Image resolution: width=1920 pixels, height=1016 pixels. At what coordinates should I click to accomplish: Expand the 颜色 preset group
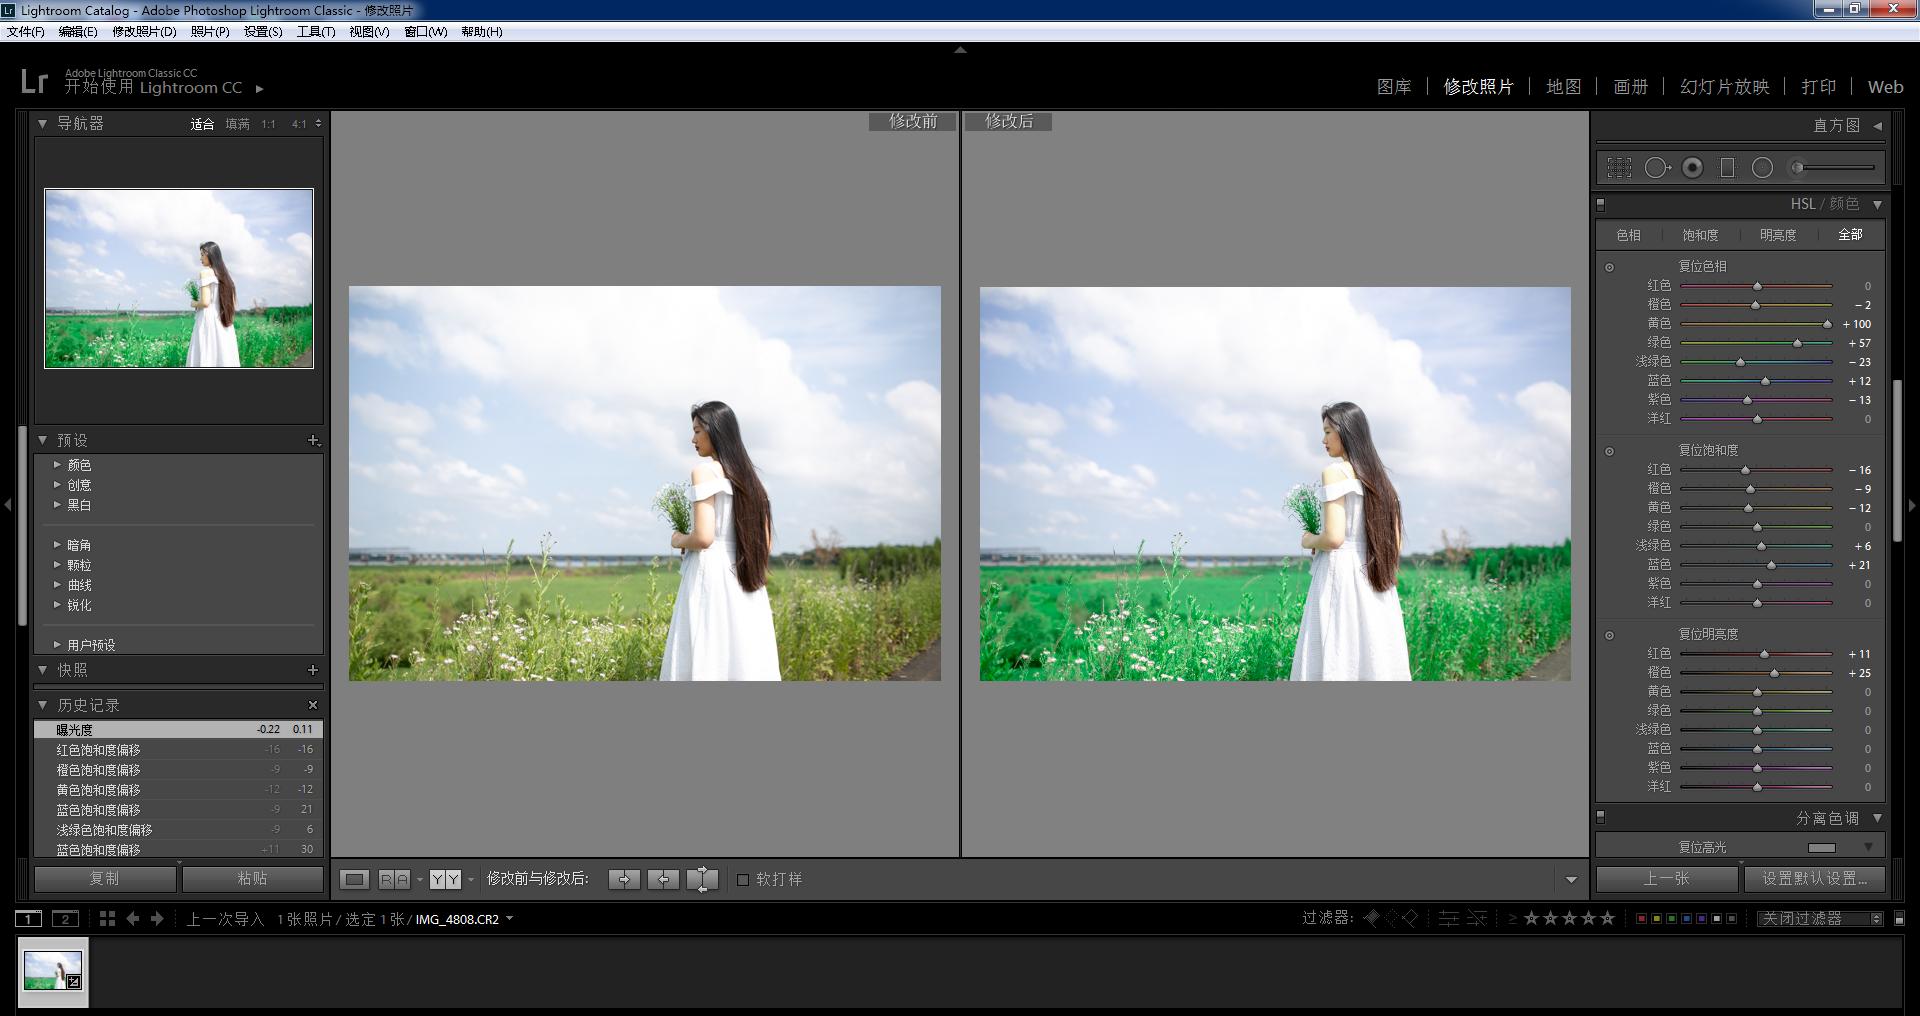[x=57, y=465]
